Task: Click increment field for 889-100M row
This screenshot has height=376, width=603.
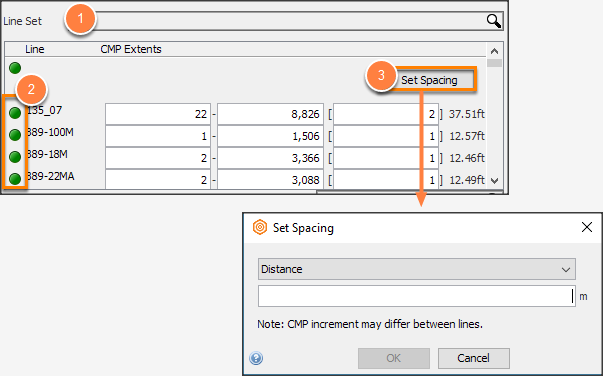Action: [x=386, y=136]
